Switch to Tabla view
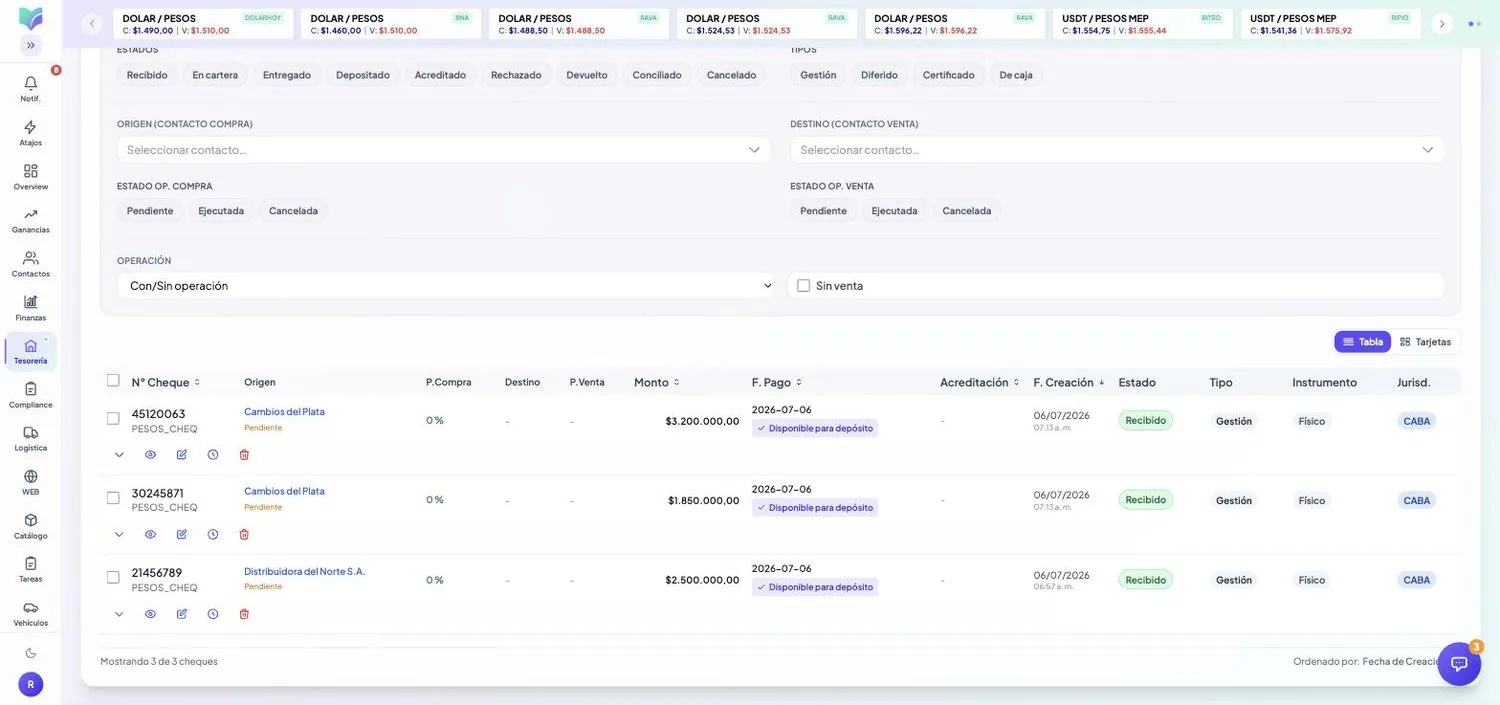Screen dimensions: 1500x705 1362,342
